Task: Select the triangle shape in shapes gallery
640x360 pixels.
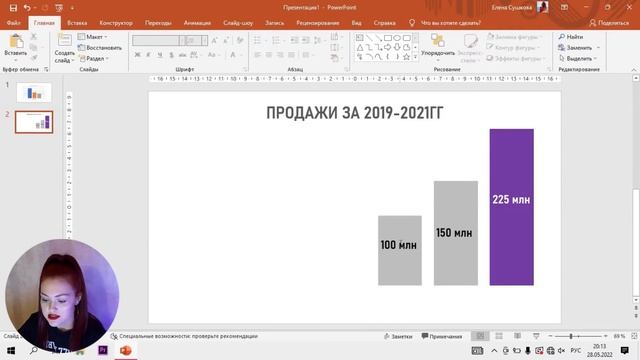Action: click(360, 47)
